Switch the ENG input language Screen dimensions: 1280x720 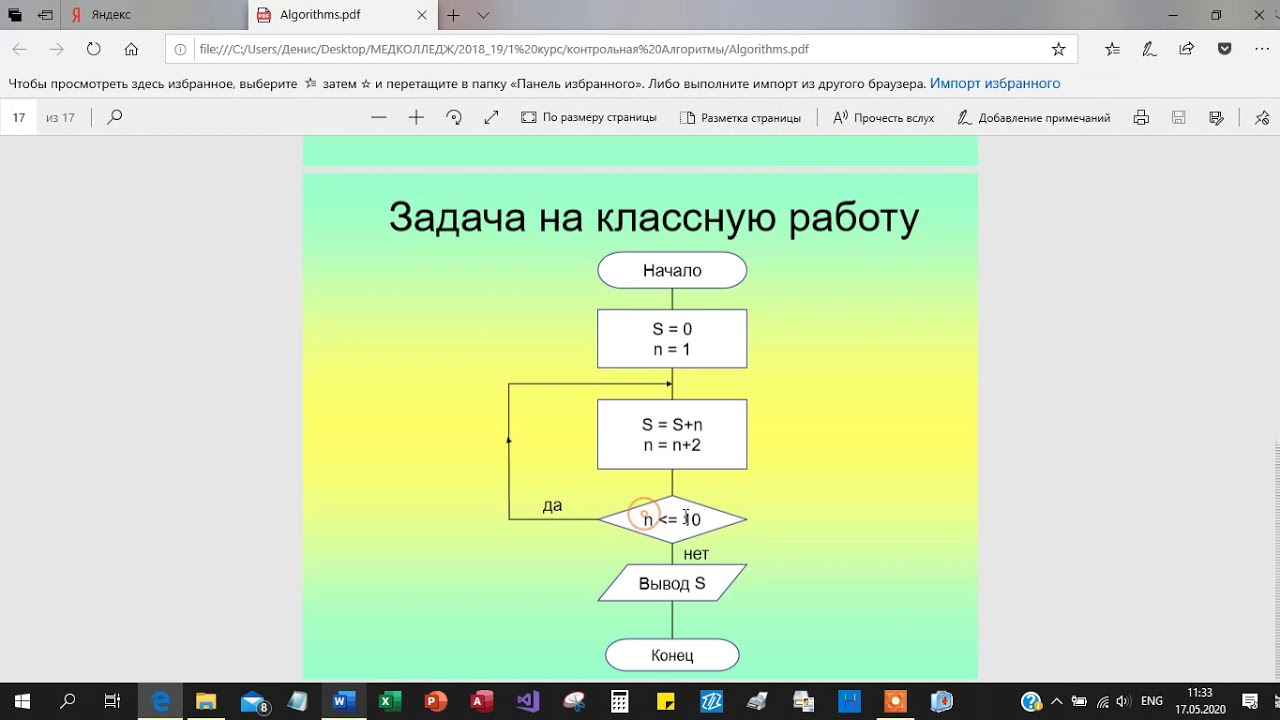click(x=1152, y=701)
